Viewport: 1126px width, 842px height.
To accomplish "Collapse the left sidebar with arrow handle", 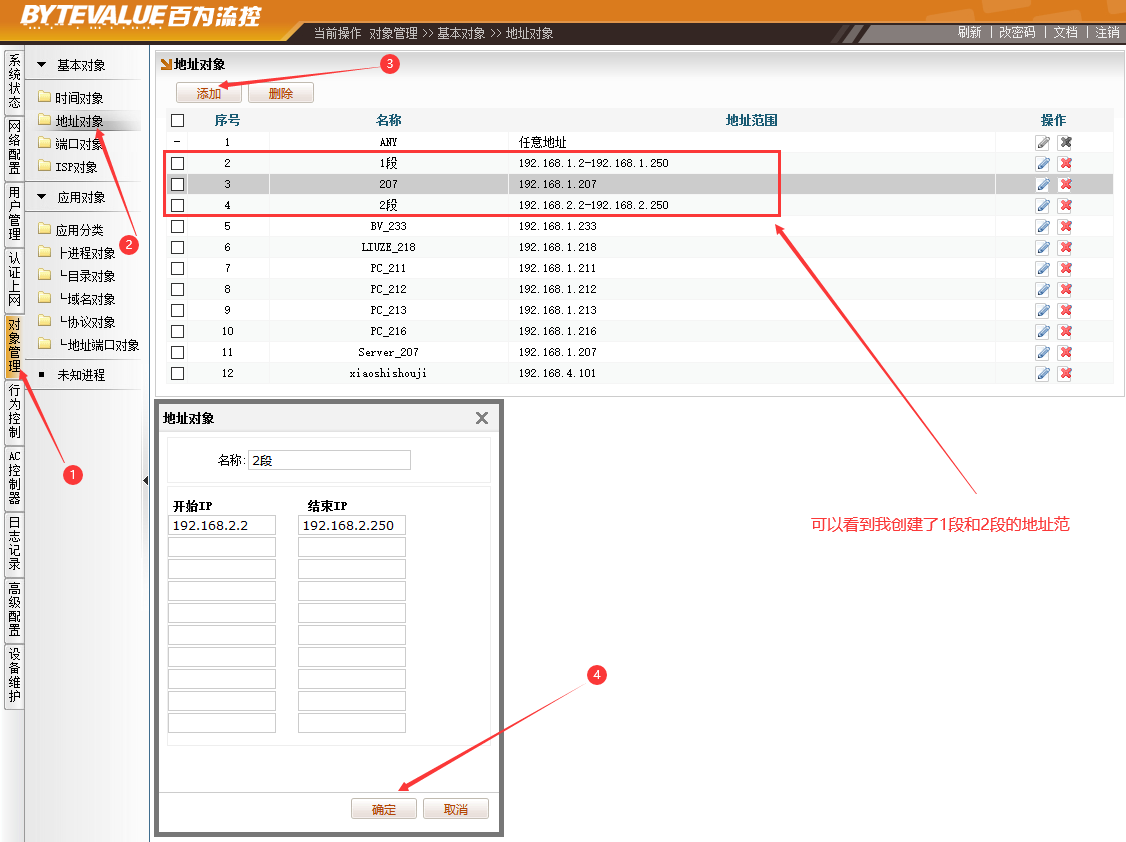I will tap(146, 481).
